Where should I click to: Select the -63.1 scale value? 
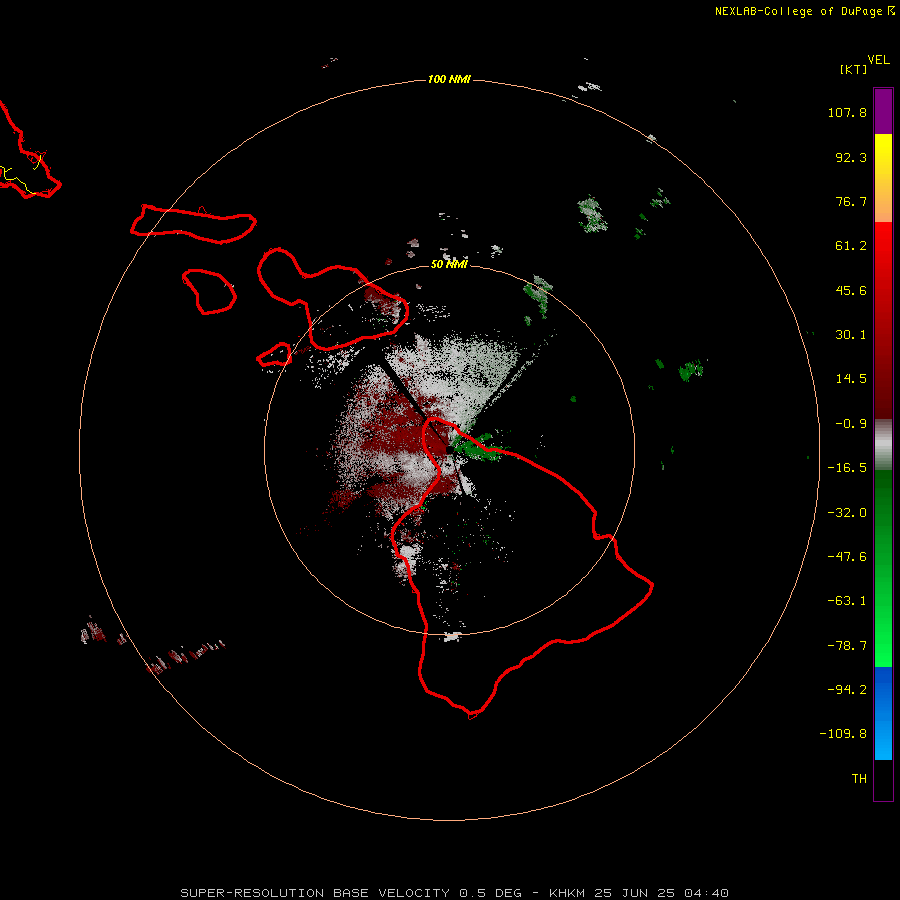(x=847, y=601)
